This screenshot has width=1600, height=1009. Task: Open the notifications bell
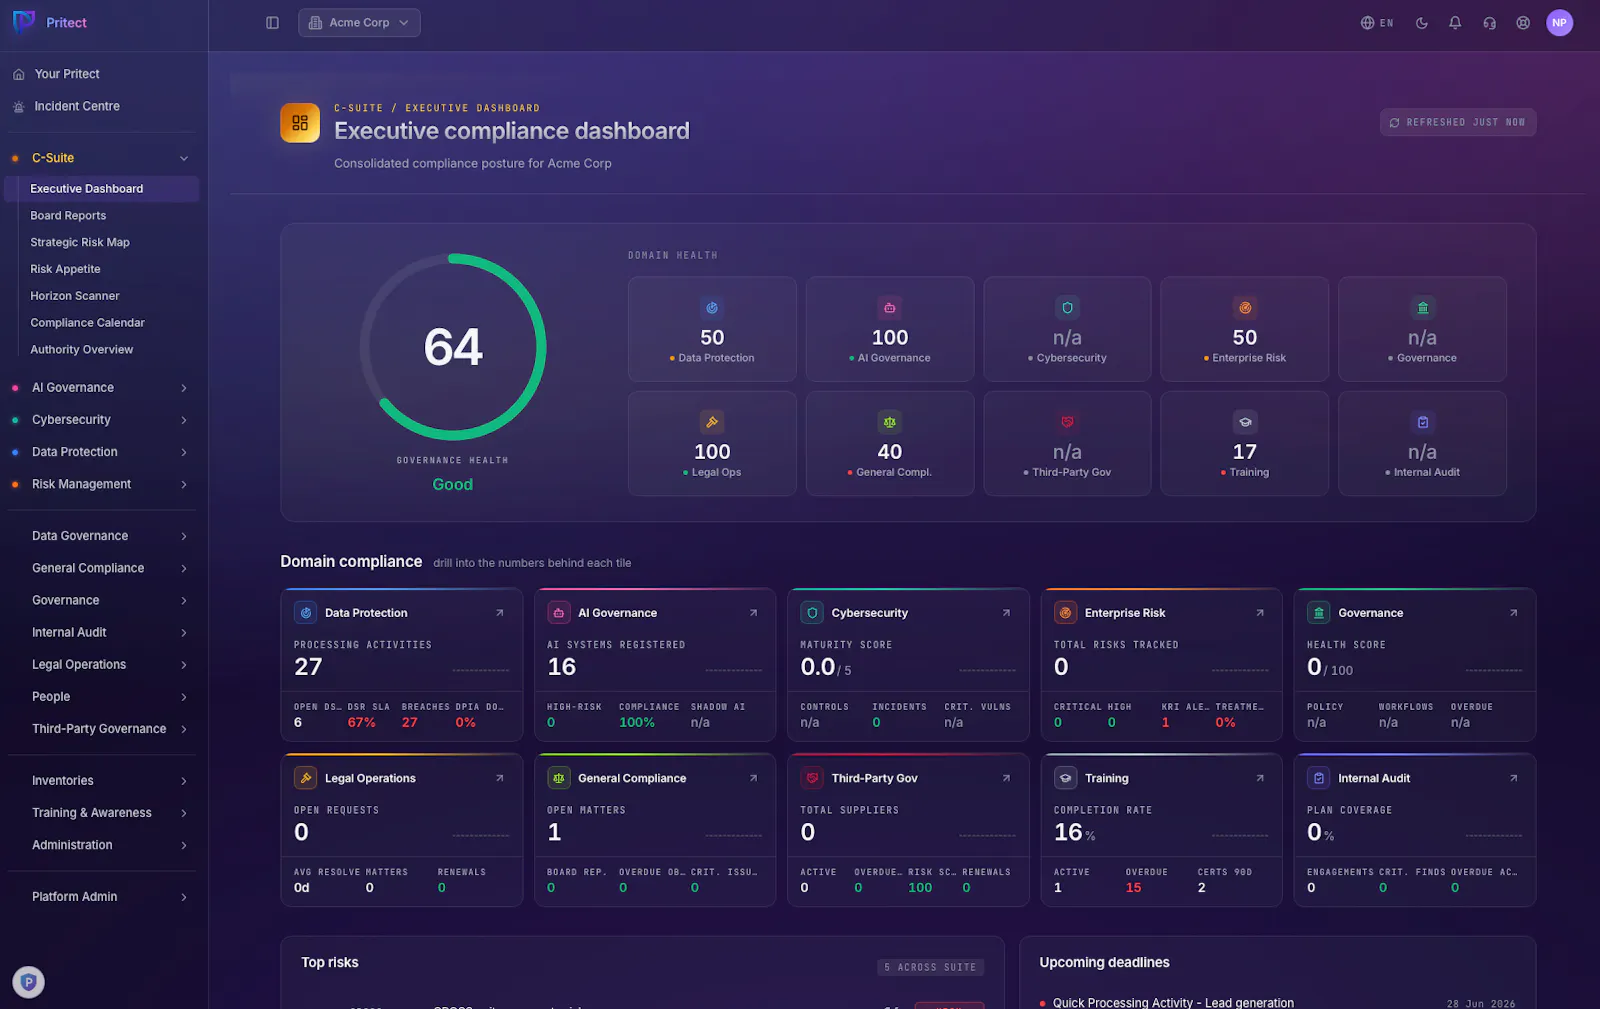(x=1455, y=23)
